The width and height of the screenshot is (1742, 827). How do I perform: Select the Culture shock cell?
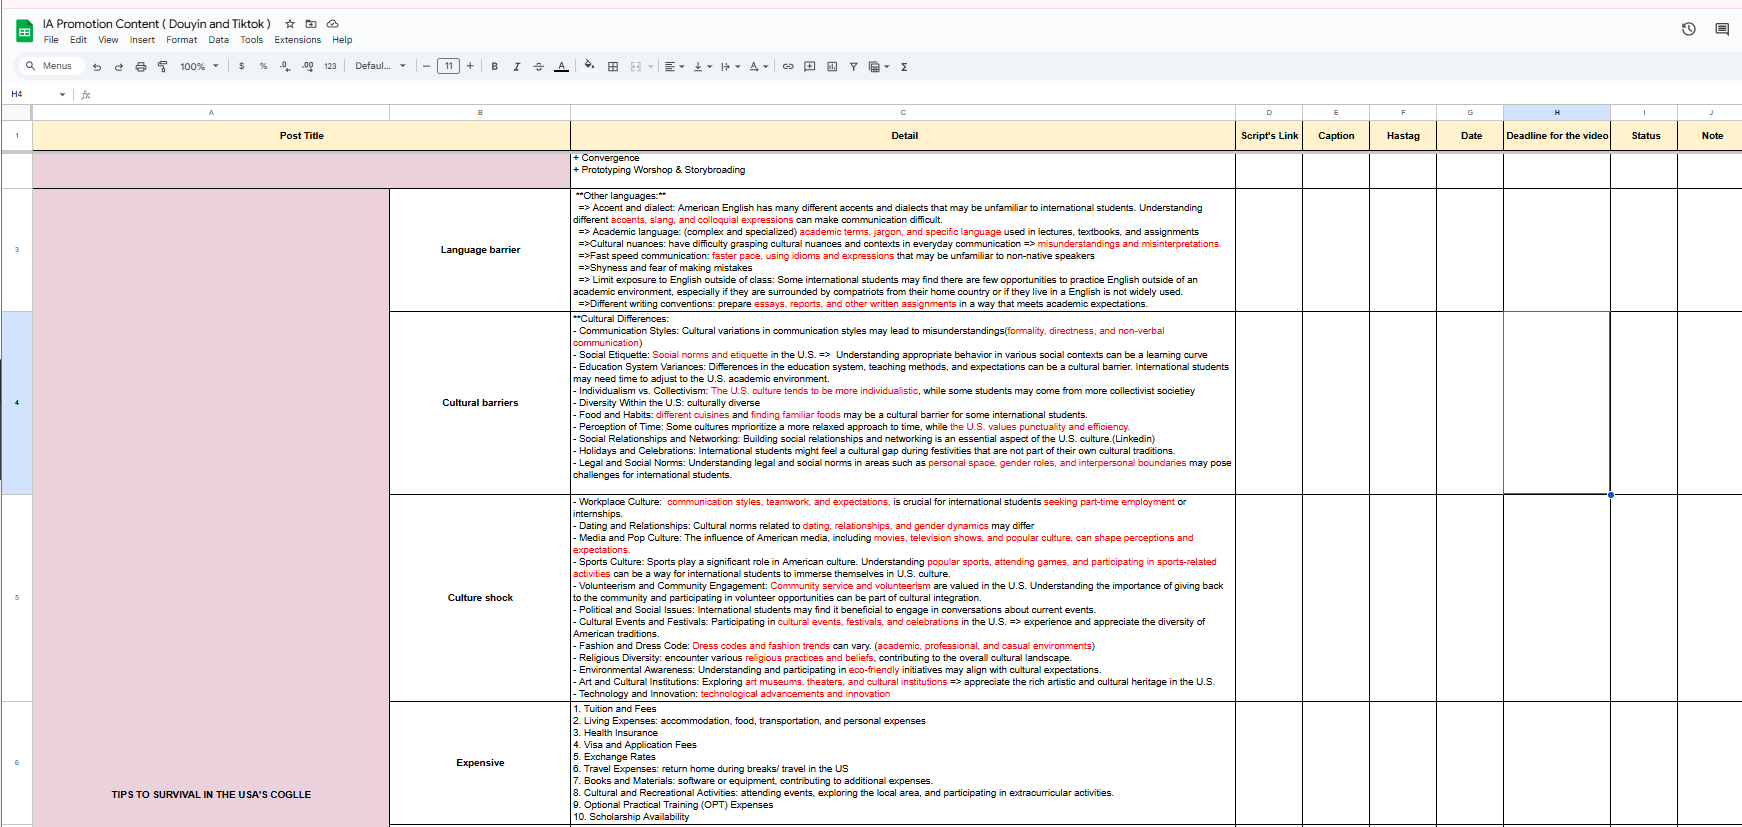(x=480, y=598)
